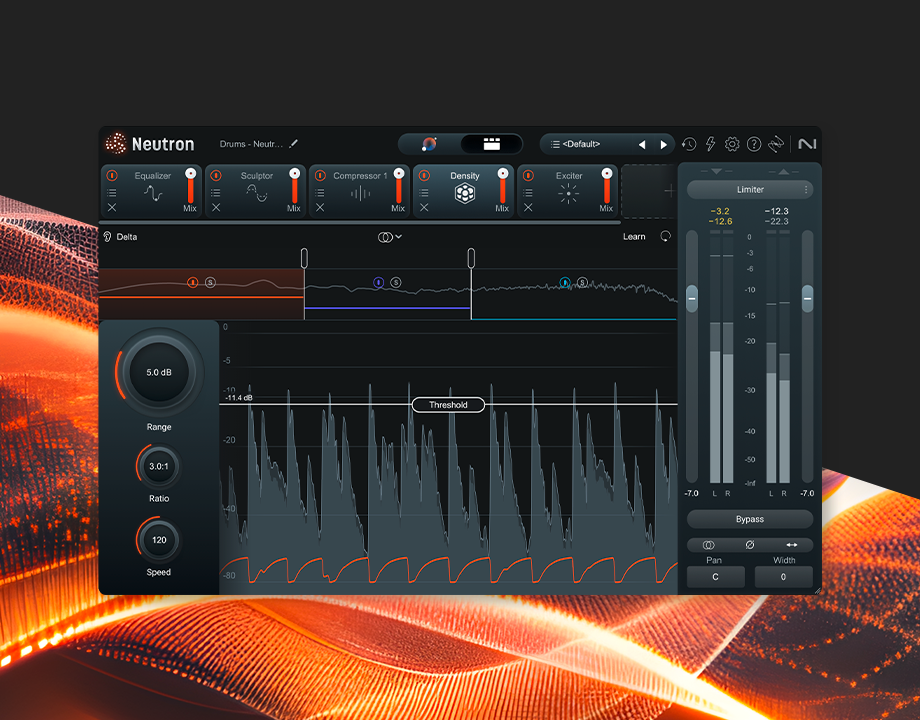Open the Assistant view icon
Viewport: 920px width, 720px height.
pos(429,144)
